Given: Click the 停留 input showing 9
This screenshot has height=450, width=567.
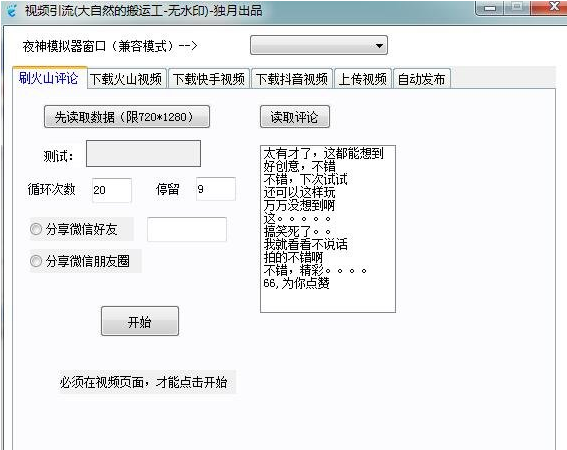Looking at the screenshot, I should point(216,189).
